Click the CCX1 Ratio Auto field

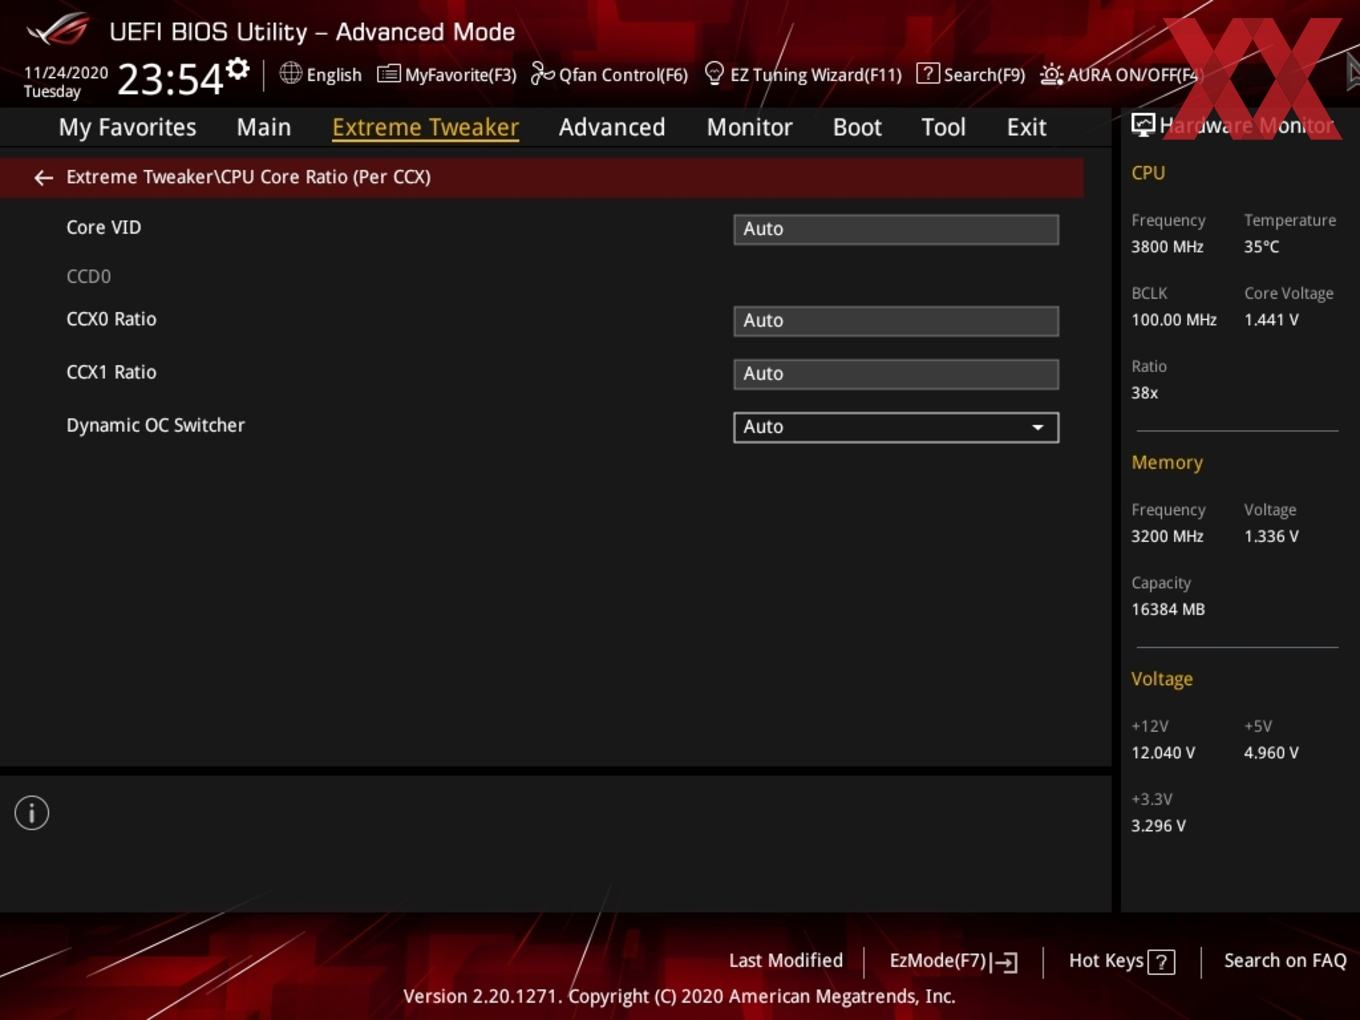pyautogui.click(x=896, y=374)
